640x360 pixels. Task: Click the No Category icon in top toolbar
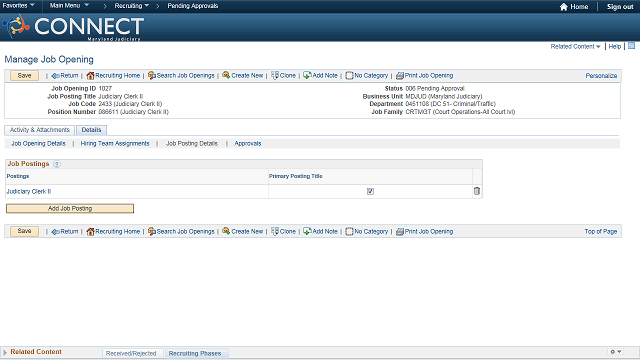349,76
